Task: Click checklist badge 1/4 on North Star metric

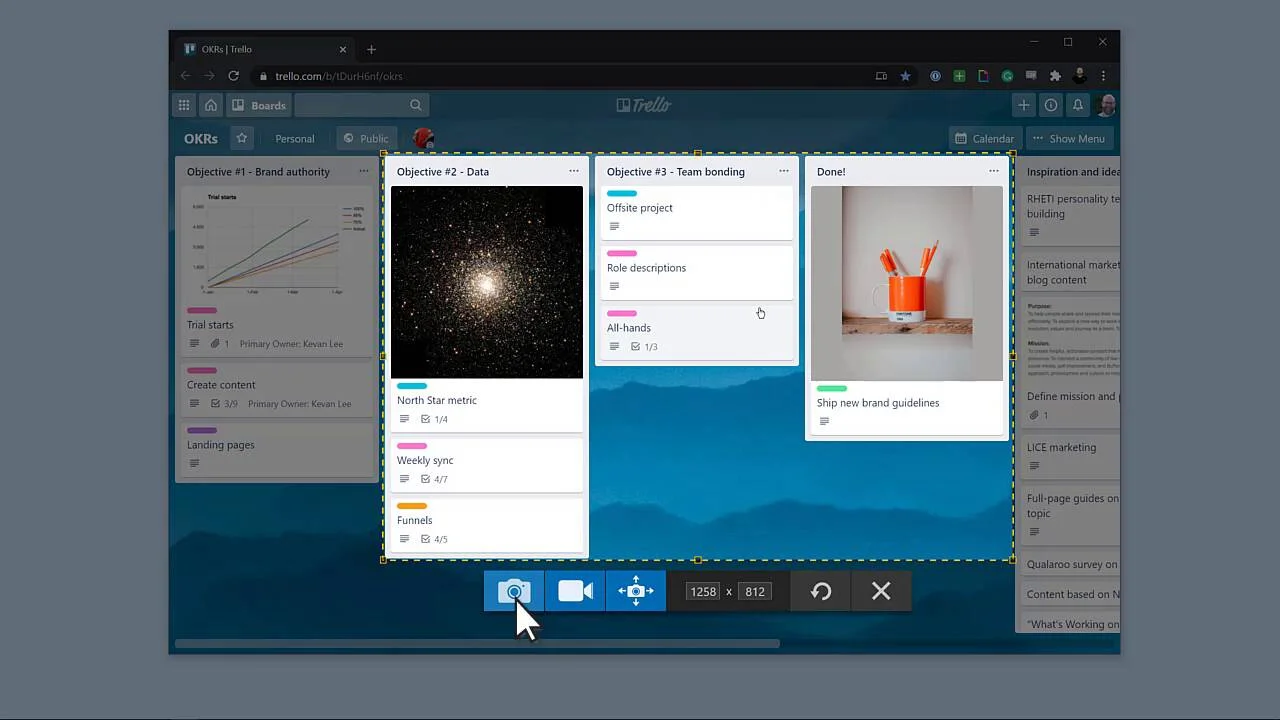Action: (x=434, y=419)
